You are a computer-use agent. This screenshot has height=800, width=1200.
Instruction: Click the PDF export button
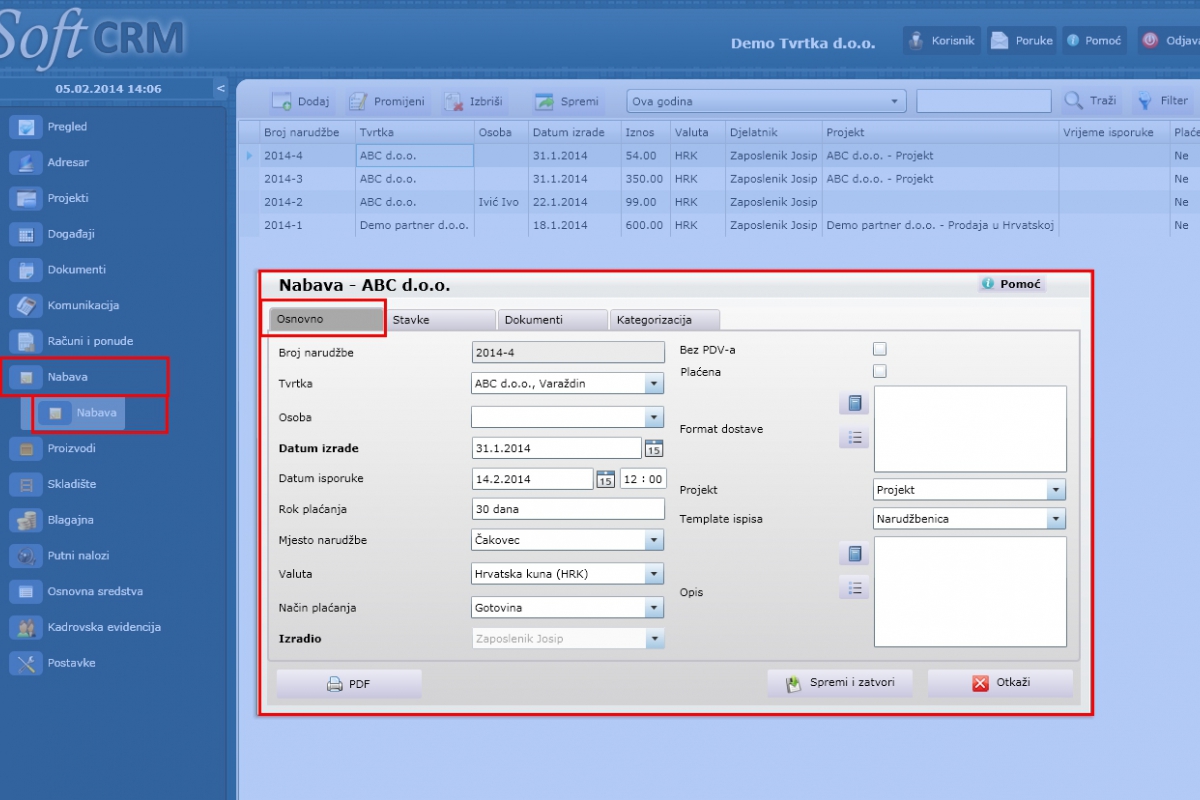click(x=349, y=684)
